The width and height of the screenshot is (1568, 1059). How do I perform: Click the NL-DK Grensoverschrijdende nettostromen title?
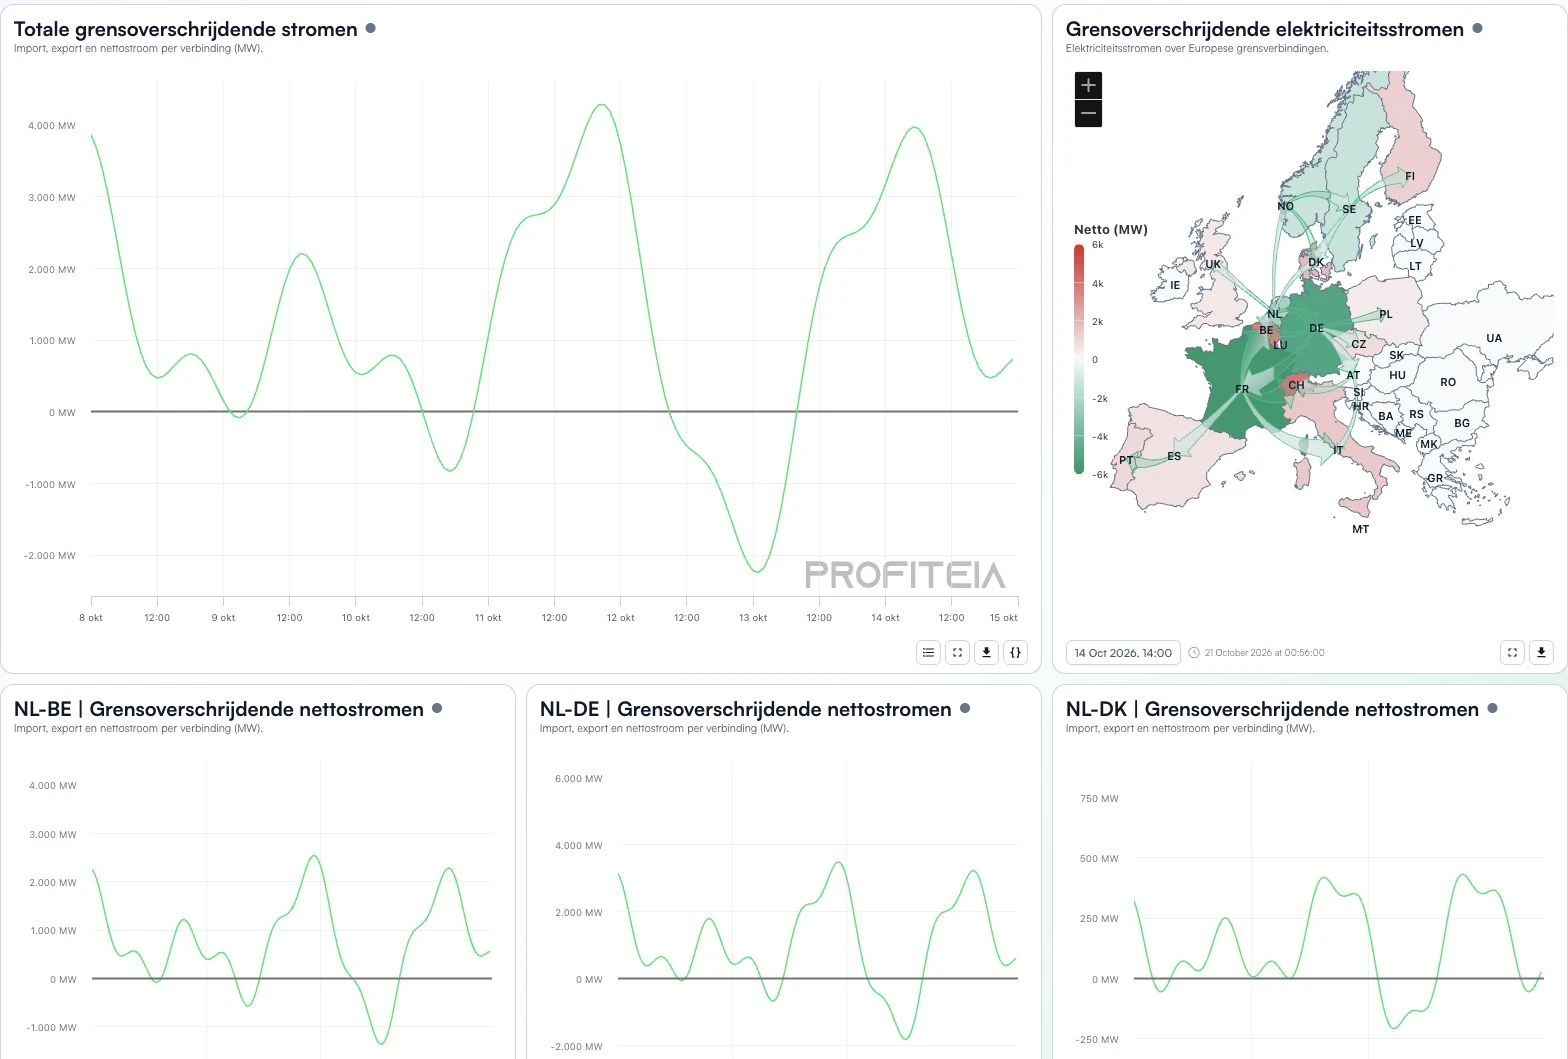coord(1272,709)
